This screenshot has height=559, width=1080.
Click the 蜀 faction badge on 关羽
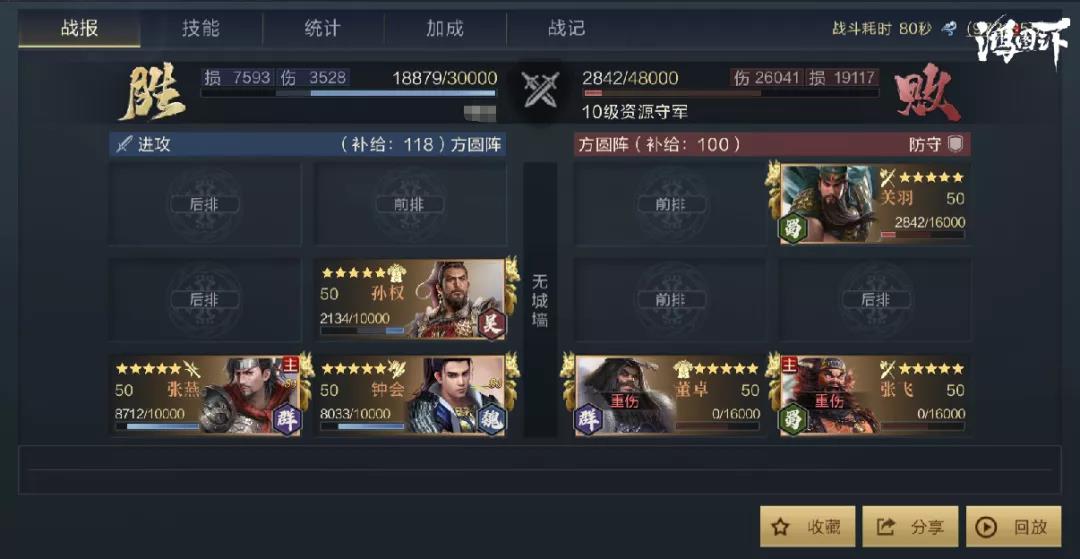click(x=792, y=228)
